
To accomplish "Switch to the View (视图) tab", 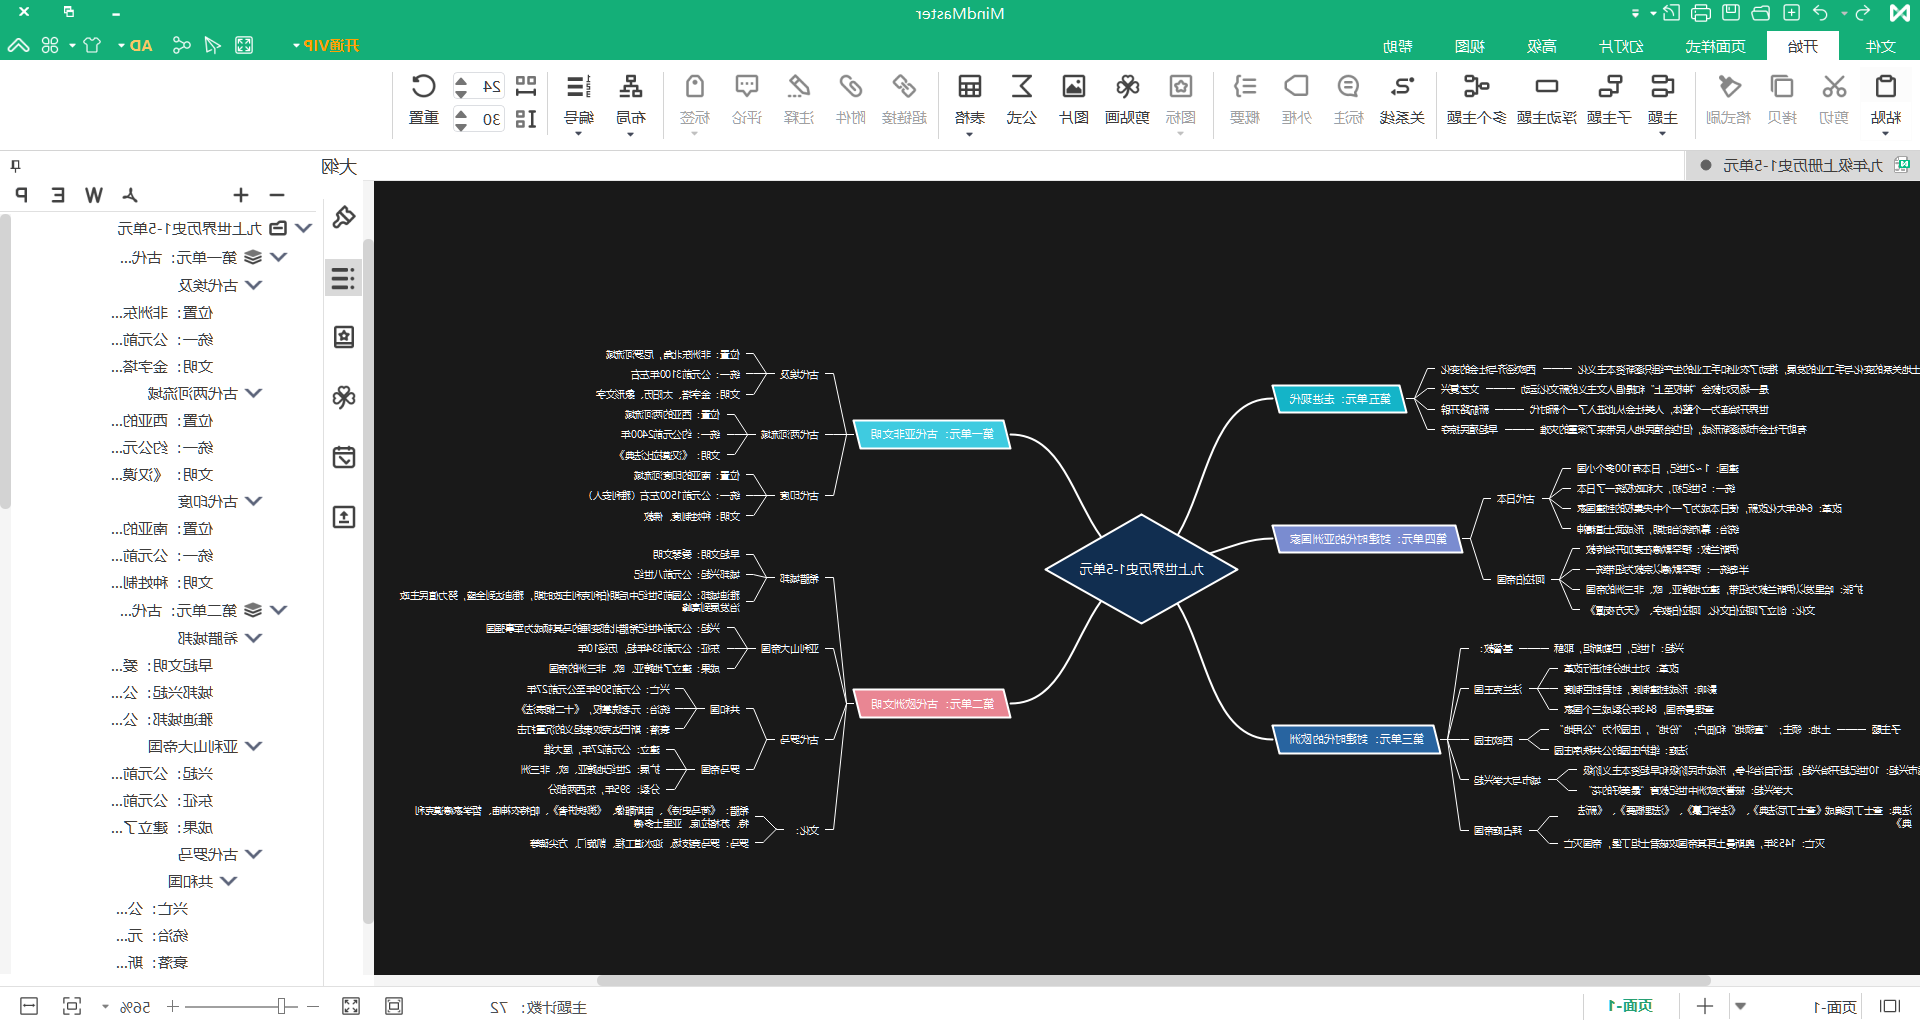I will point(1470,46).
